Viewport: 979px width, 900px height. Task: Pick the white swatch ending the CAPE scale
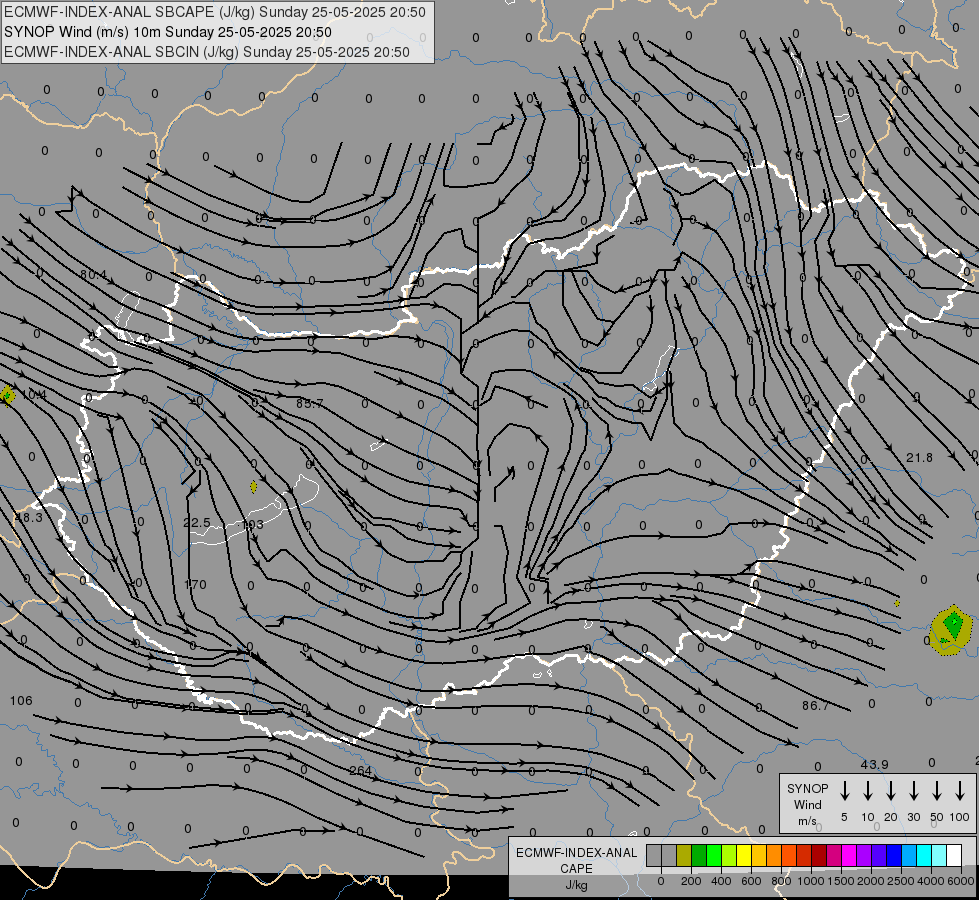point(955,855)
